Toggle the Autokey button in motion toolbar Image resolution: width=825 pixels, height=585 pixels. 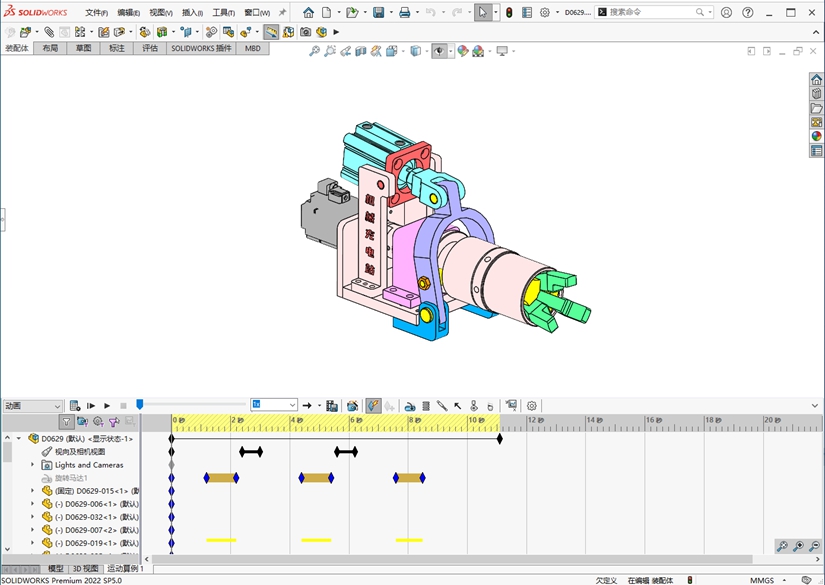coord(372,406)
